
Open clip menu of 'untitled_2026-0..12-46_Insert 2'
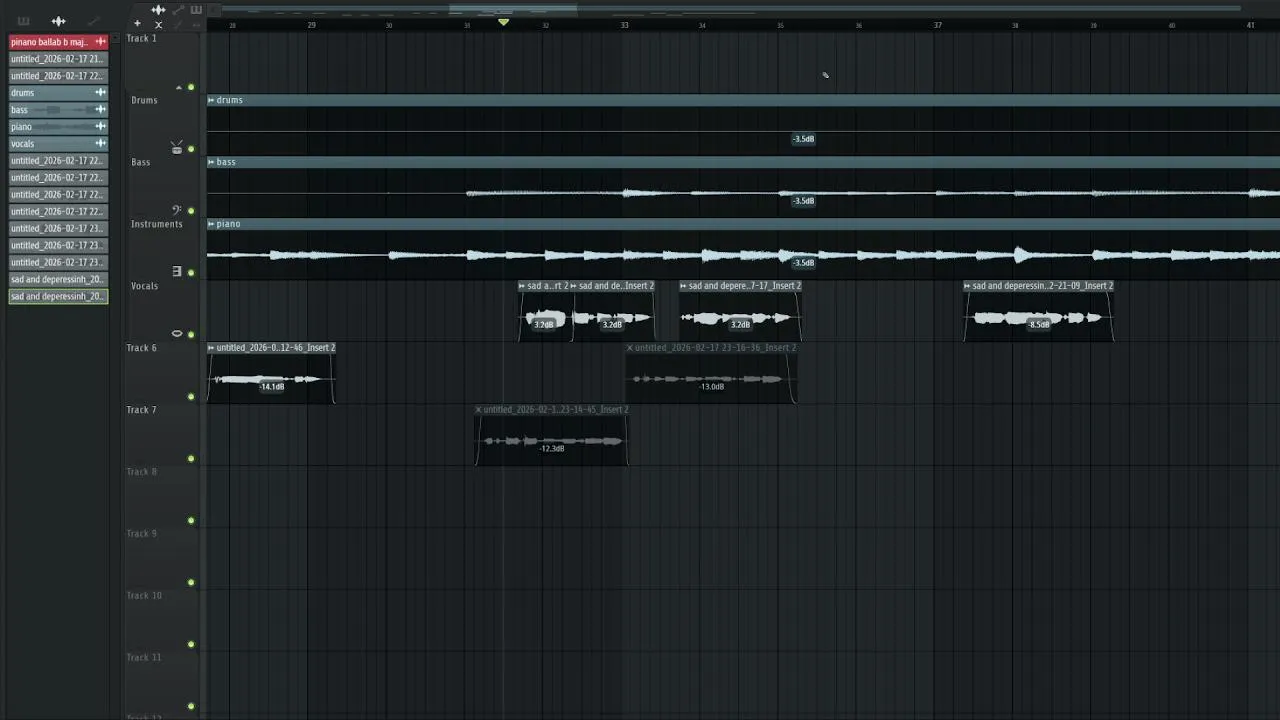pos(211,348)
